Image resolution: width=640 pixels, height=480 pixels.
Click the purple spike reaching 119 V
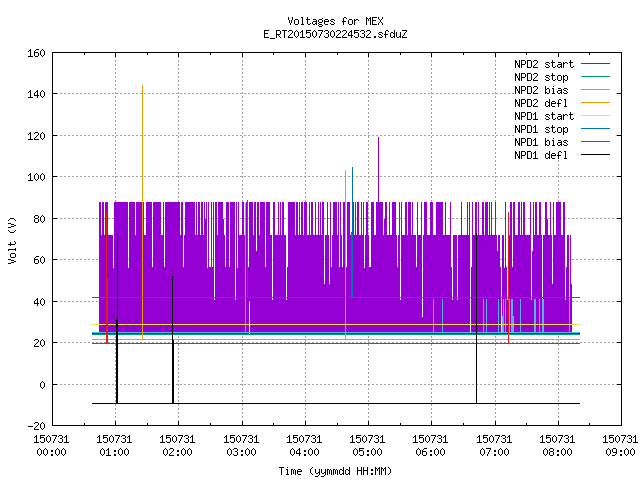378,169
